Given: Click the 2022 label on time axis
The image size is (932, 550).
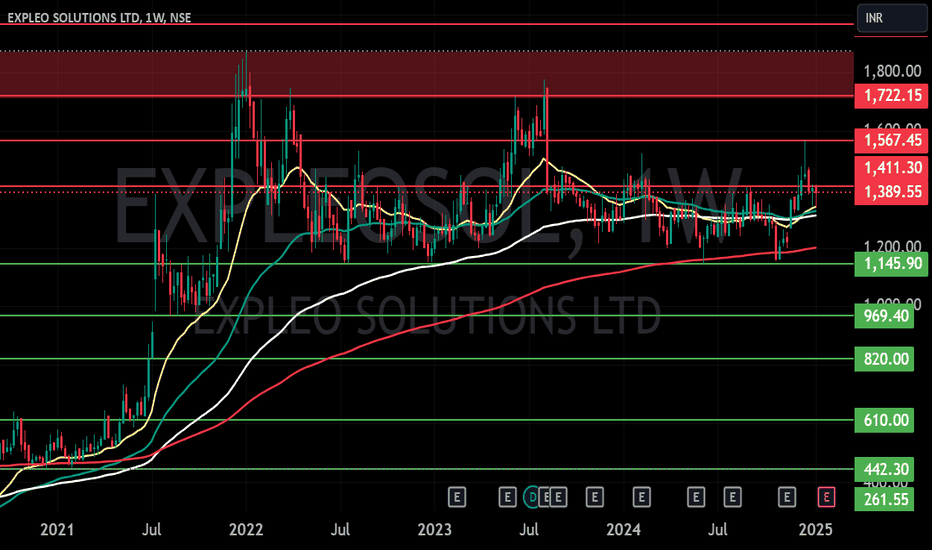Looking at the screenshot, I should pyautogui.click(x=246, y=529).
